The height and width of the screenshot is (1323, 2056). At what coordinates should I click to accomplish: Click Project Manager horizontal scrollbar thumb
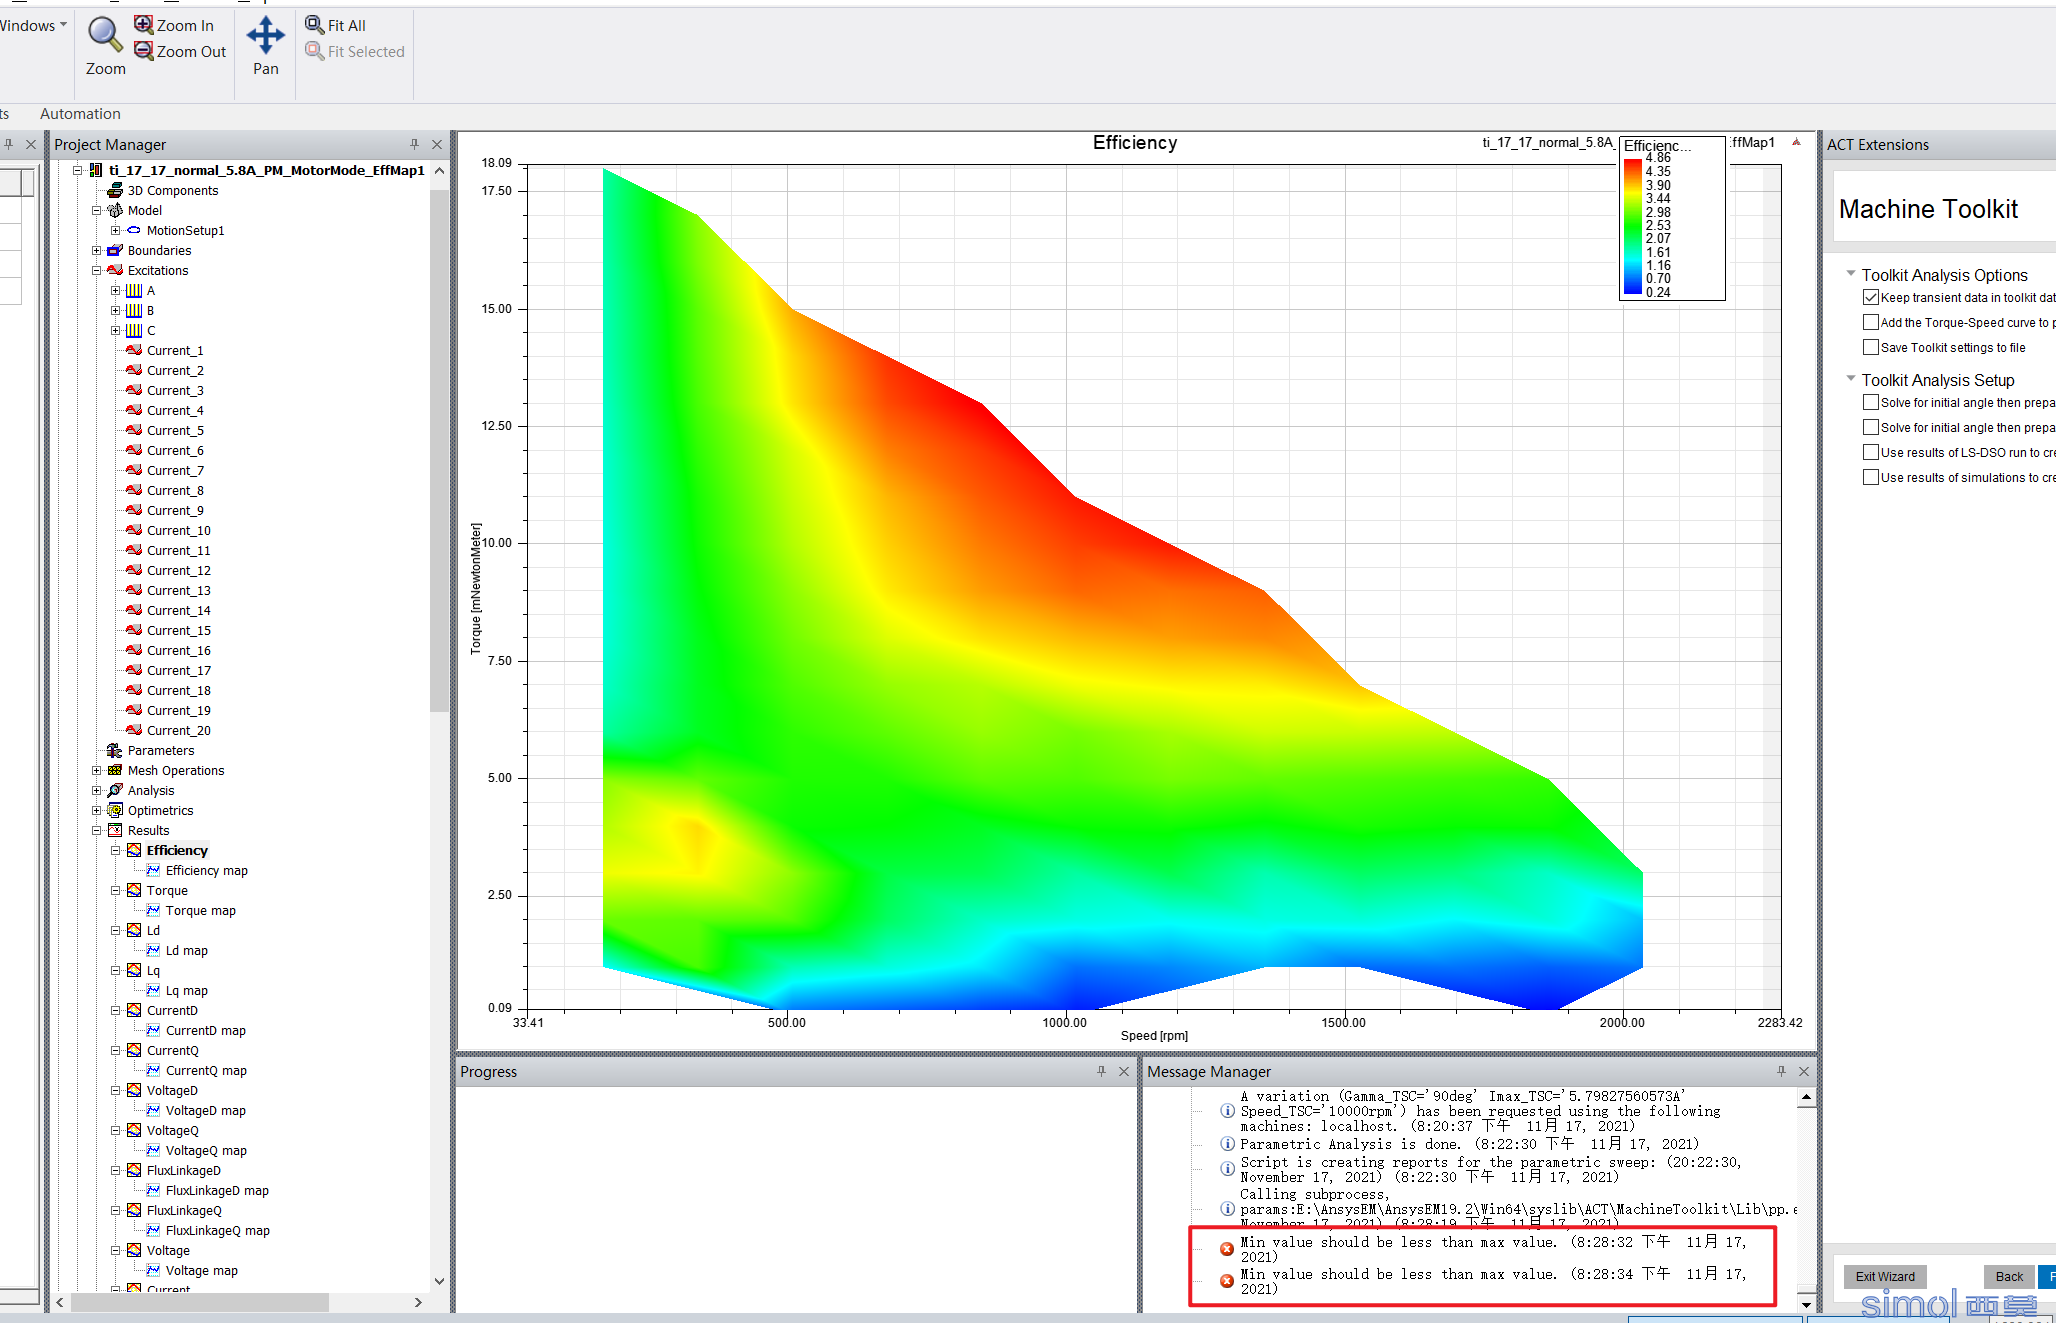[200, 1302]
